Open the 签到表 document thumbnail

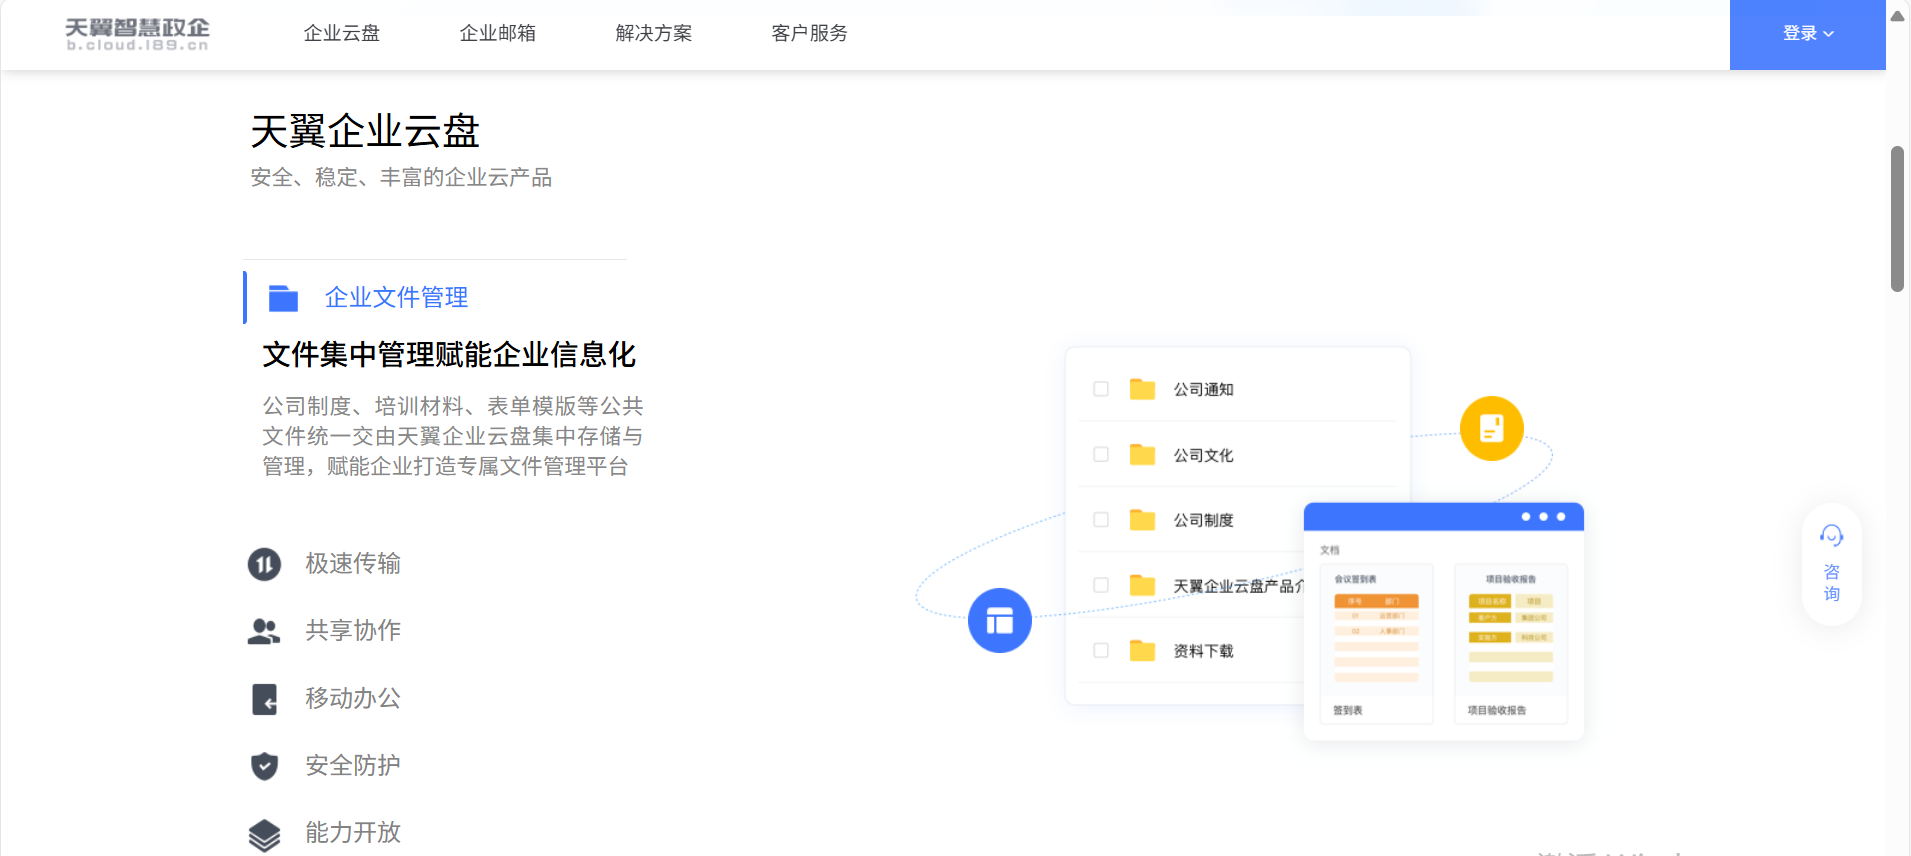click(x=1377, y=643)
